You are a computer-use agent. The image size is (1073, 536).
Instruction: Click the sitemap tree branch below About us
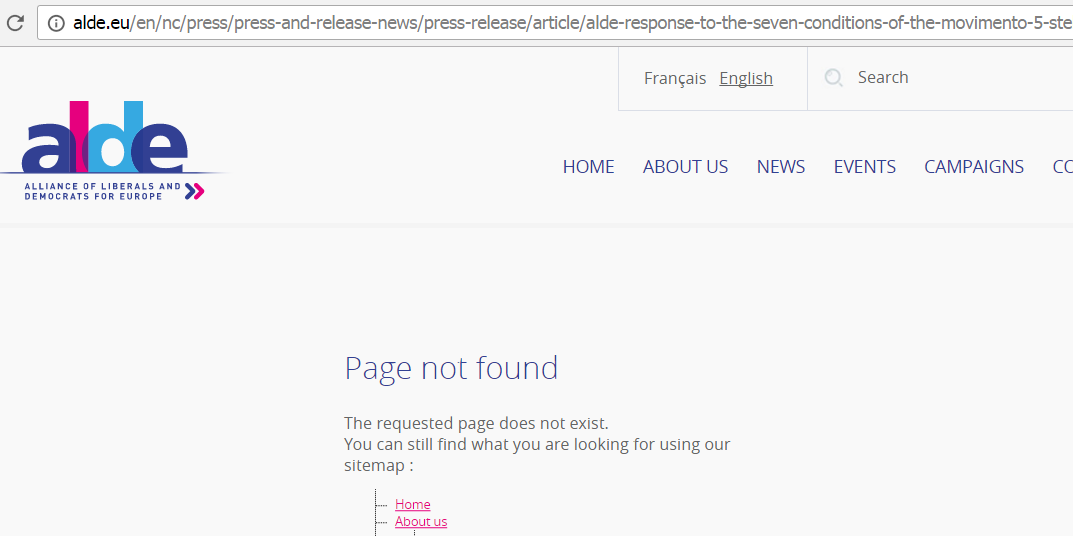[x=414, y=532]
